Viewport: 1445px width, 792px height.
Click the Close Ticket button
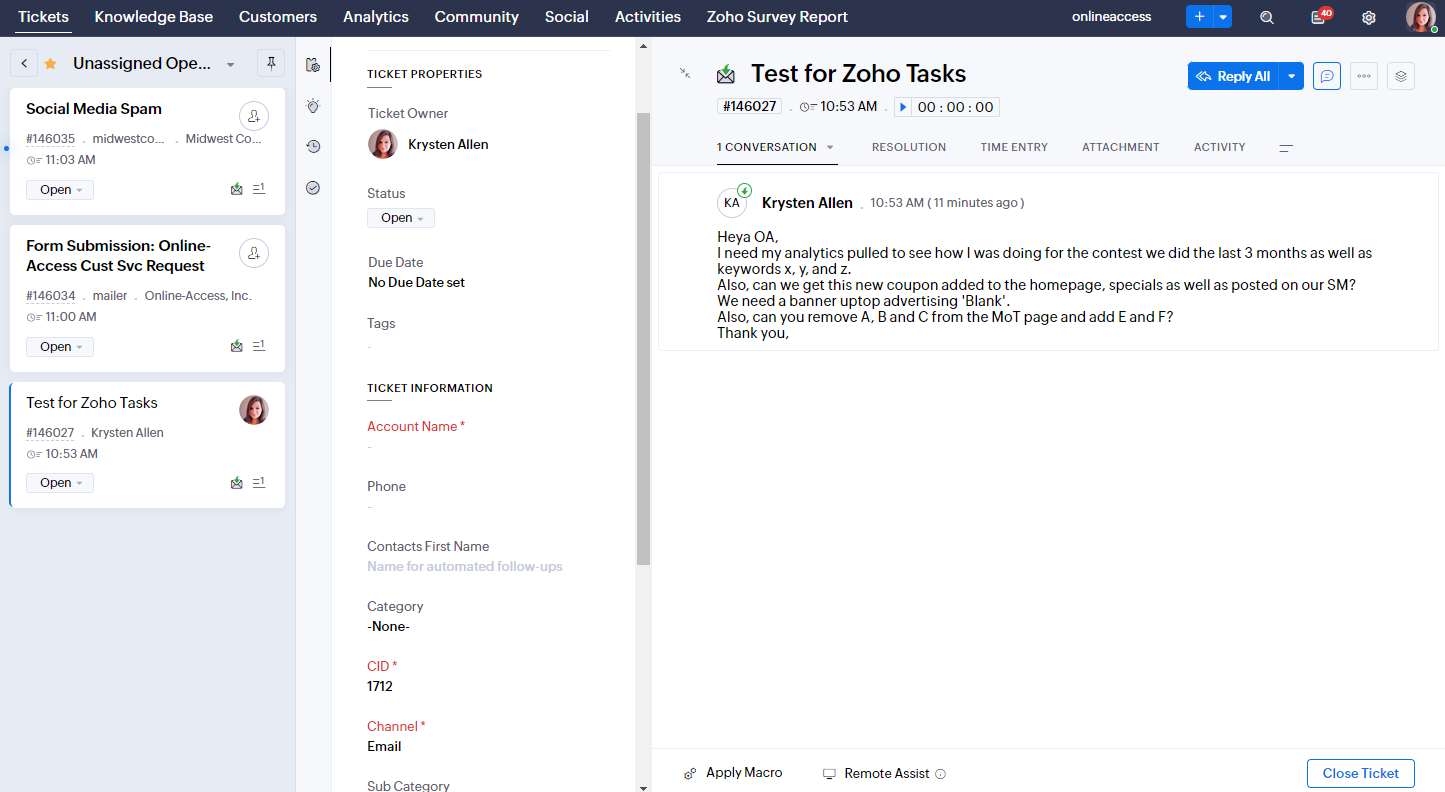coord(1360,773)
